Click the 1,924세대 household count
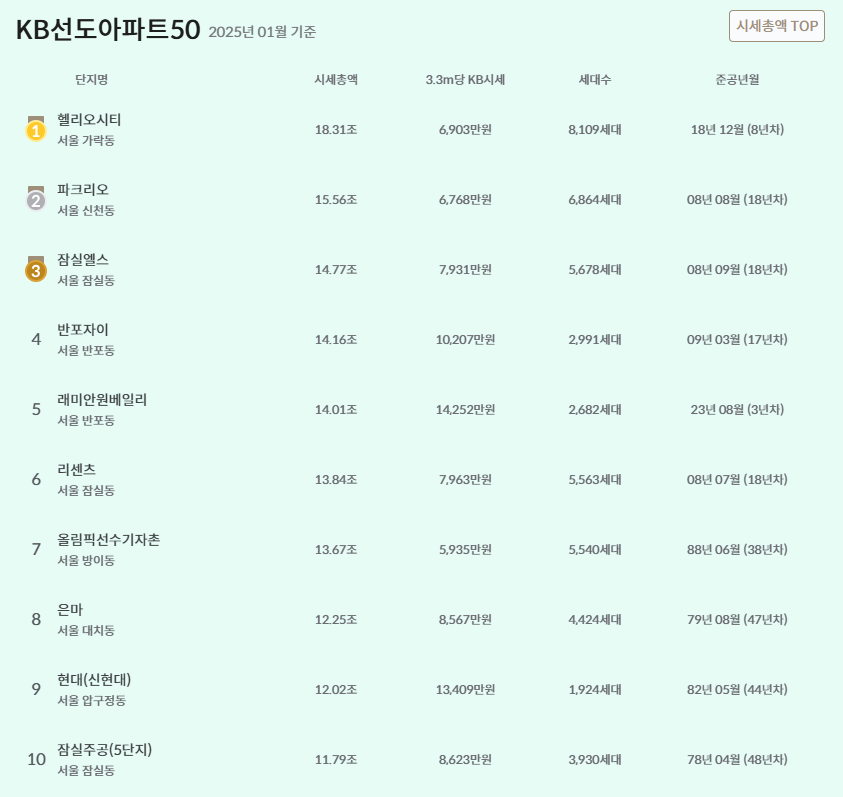 [595, 689]
